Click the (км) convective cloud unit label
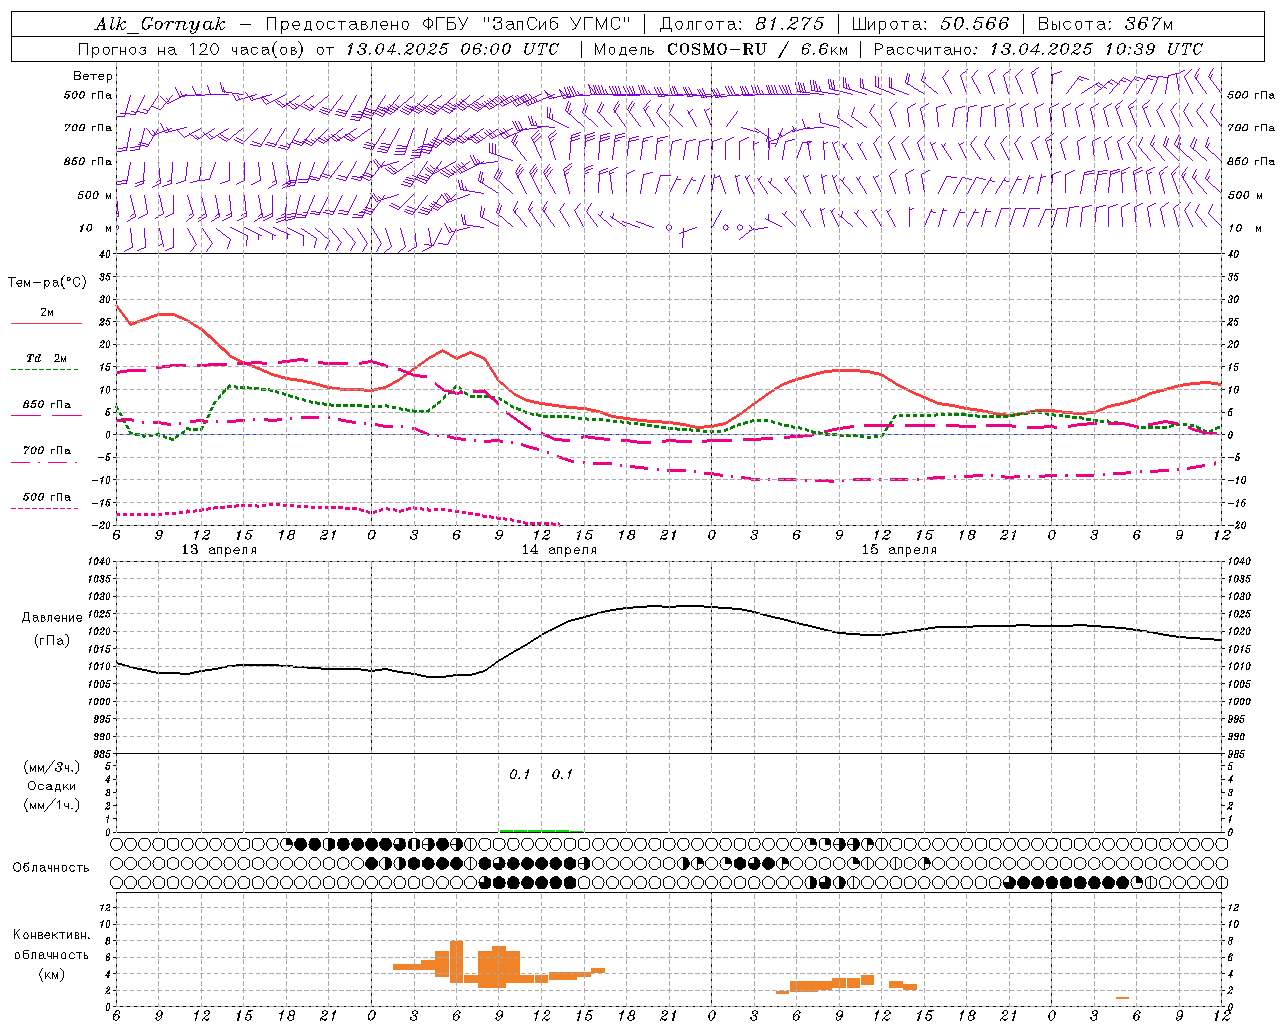The width and height of the screenshot is (1280, 1024). pos(52,974)
